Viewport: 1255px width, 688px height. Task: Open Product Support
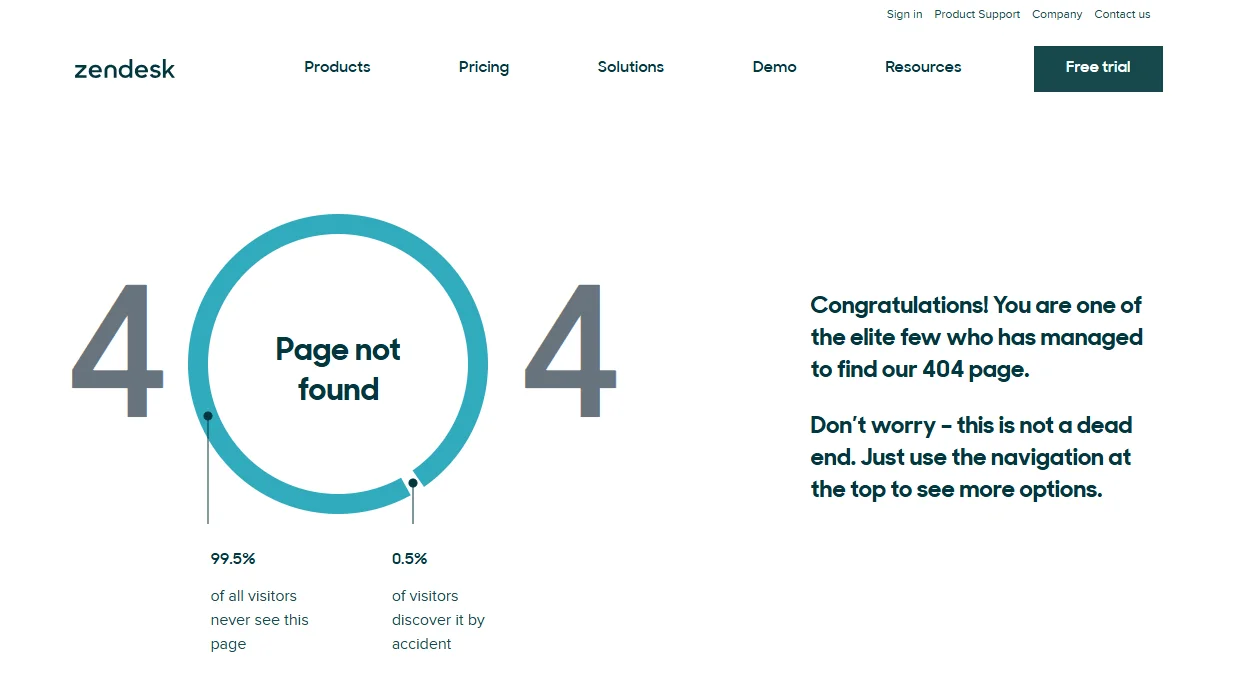pyautogui.click(x=976, y=14)
